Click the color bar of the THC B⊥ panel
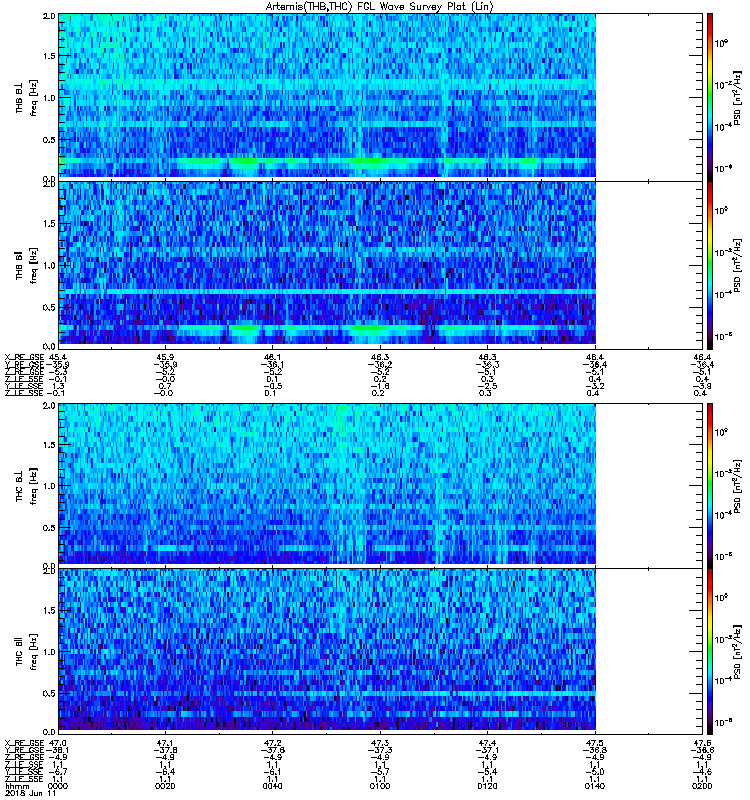The height and width of the screenshot is (800, 750). (710, 485)
